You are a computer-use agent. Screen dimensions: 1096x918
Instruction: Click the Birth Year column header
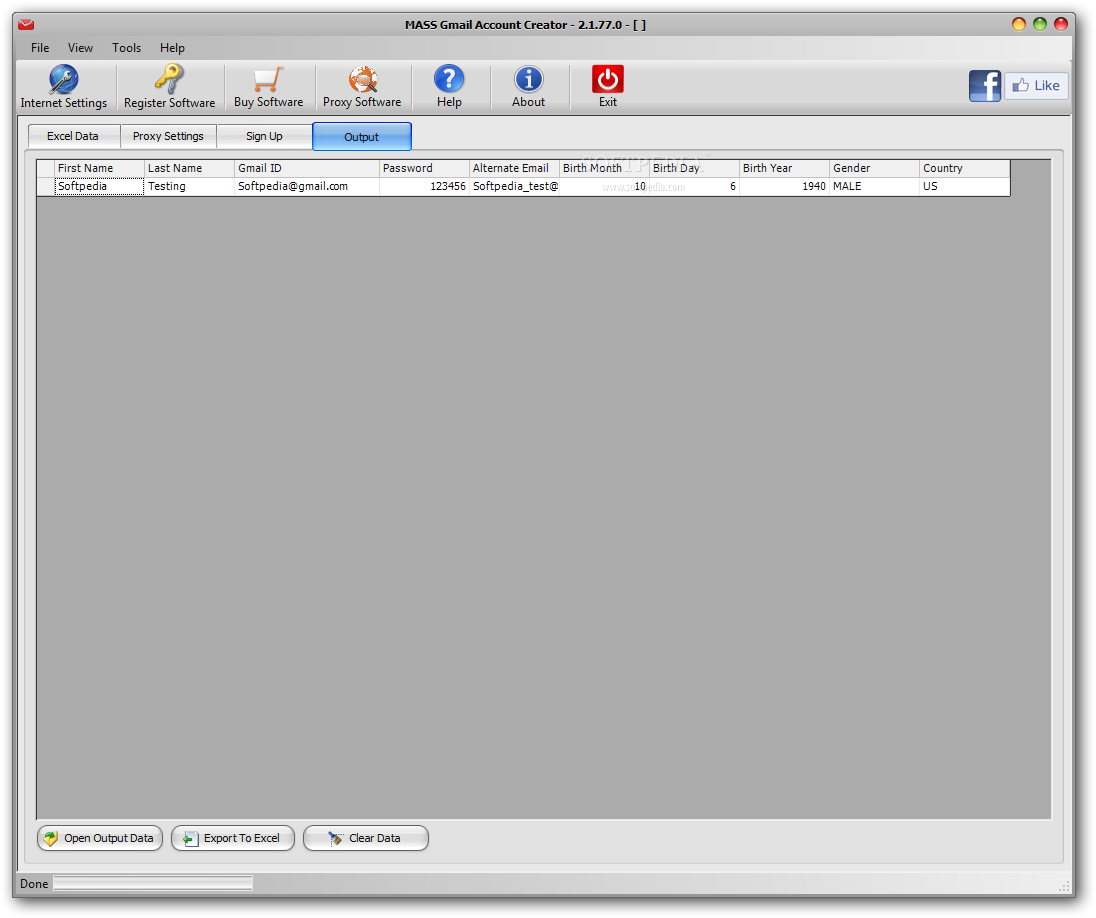coord(784,168)
